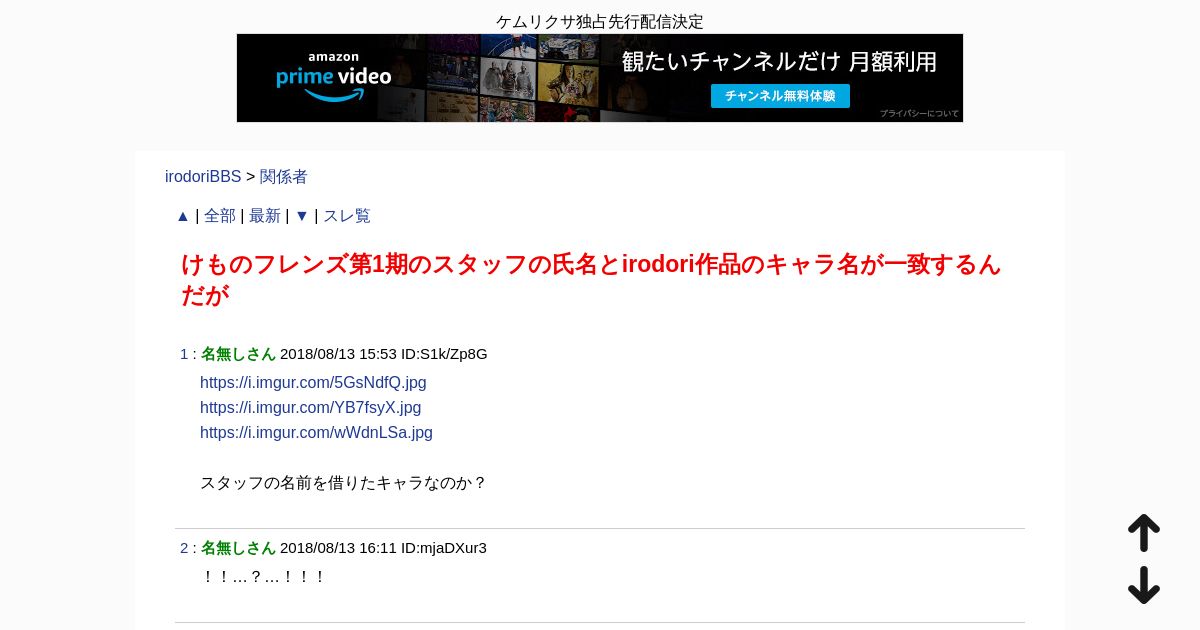Click the banner text 観たいチャンネルだけ 月額利用
This screenshot has height=630, width=1200.
point(779,62)
